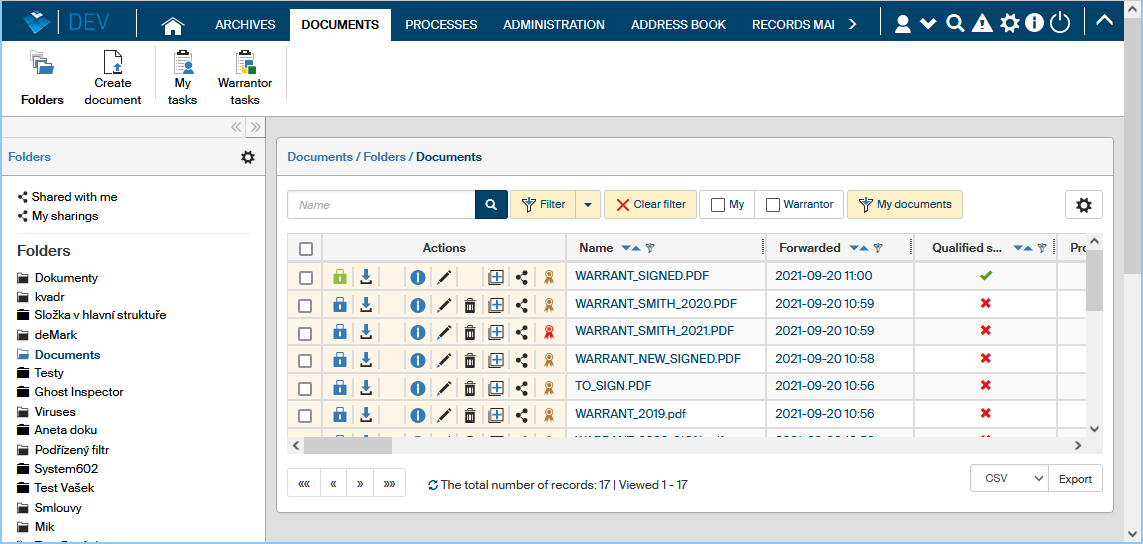
Task: Open the Warrantor tasks icon
Action: coord(244,63)
